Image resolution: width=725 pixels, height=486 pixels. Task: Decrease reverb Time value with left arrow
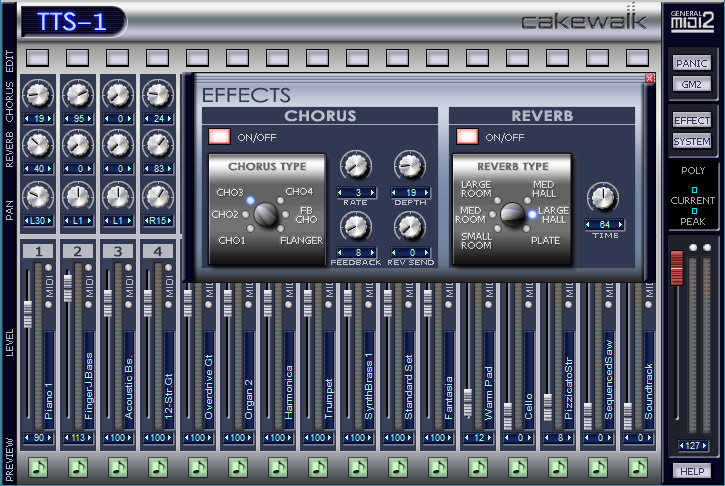click(588, 225)
